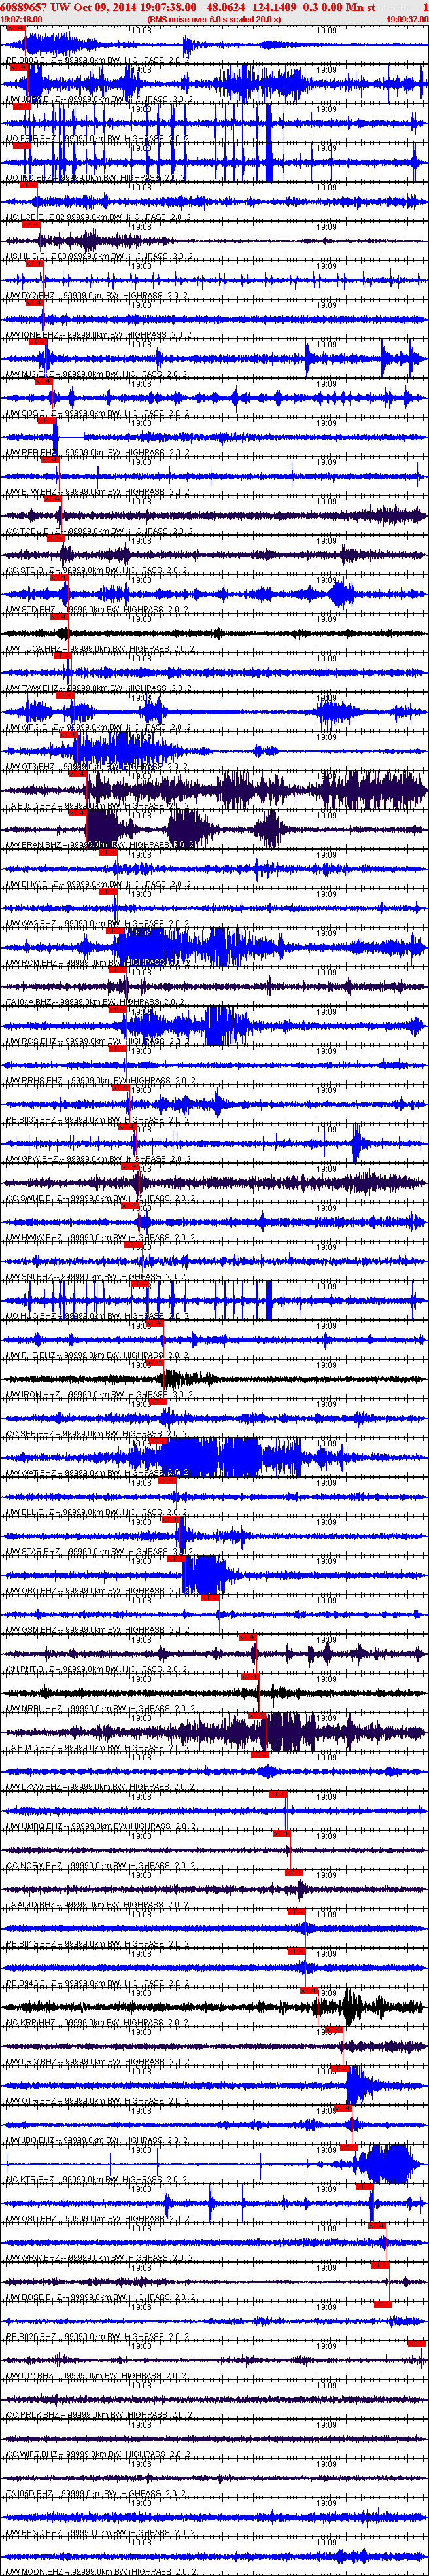The width and height of the screenshot is (429, 2576).
Task: Select the TA B05D BHZ station label
Action: pos(98,806)
